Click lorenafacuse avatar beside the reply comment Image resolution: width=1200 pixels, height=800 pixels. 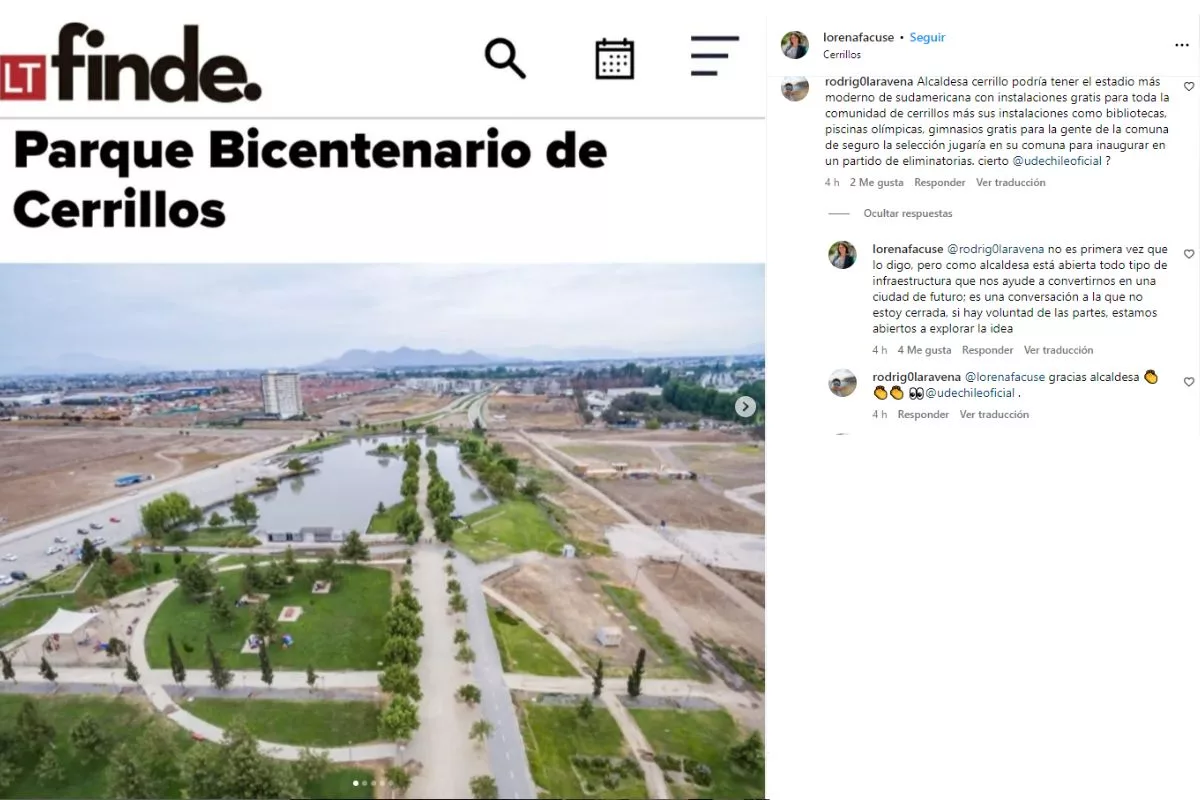click(x=842, y=255)
